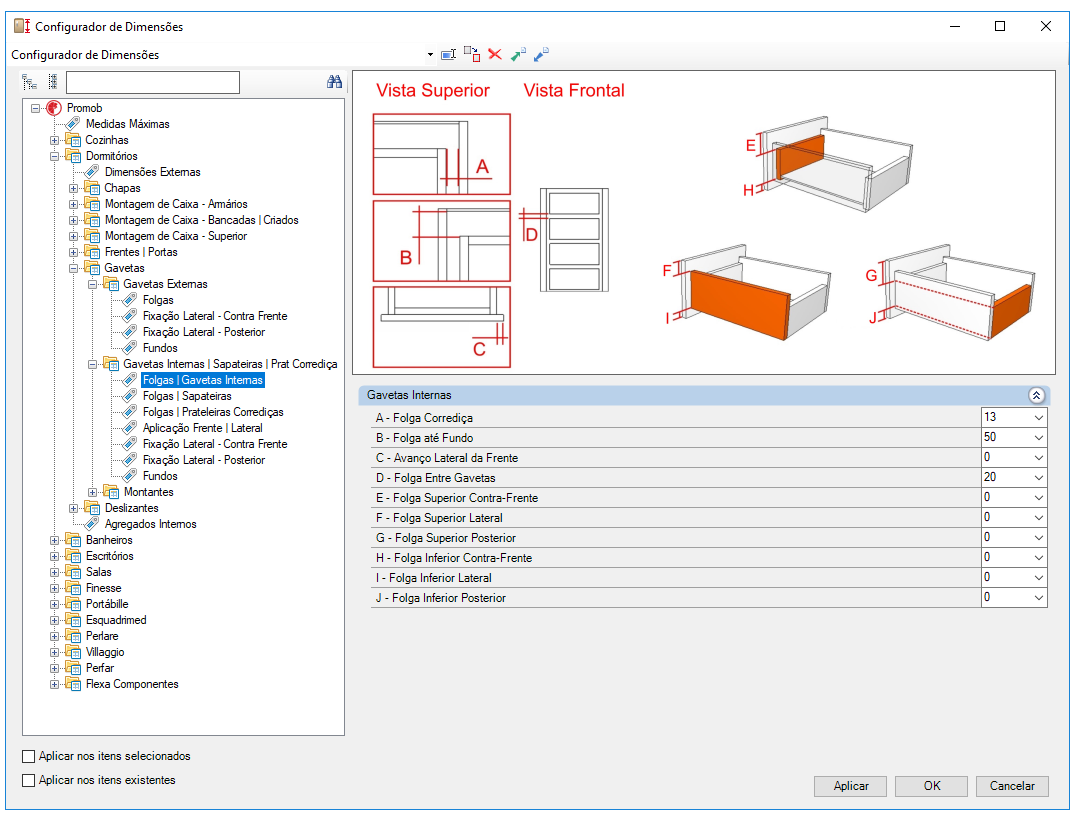This screenshot has height=815, width=1075.
Task: Open the B - Folga até Fundo dropdown
Action: tap(1039, 437)
